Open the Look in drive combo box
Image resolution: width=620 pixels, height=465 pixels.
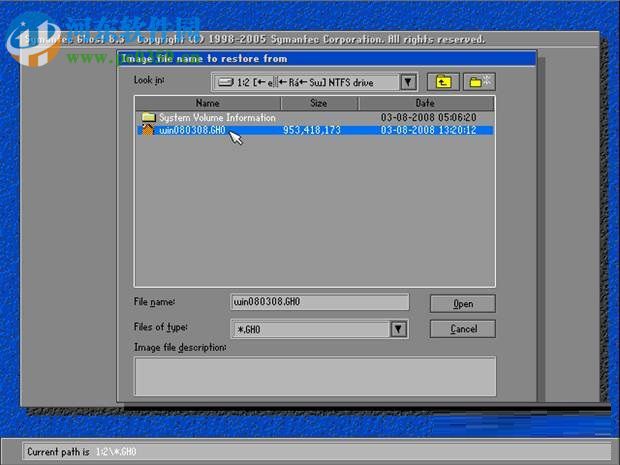pyautogui.click(x=314, y=82)
